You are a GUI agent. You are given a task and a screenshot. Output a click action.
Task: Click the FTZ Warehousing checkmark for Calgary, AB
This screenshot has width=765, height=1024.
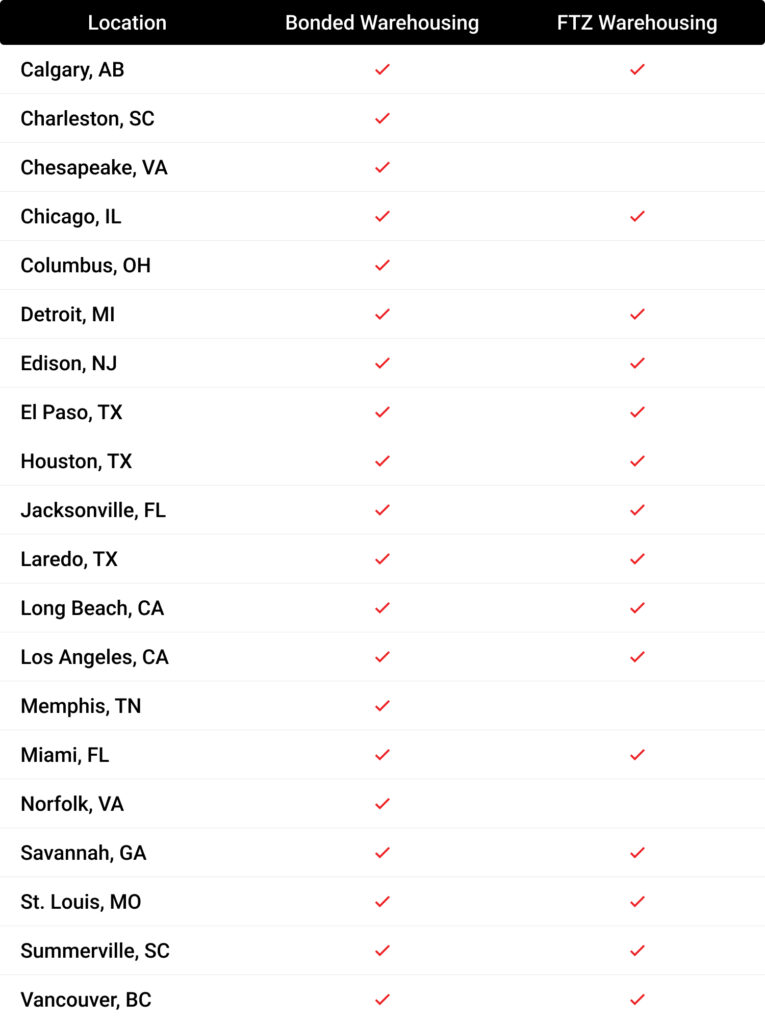click(637, 69)
